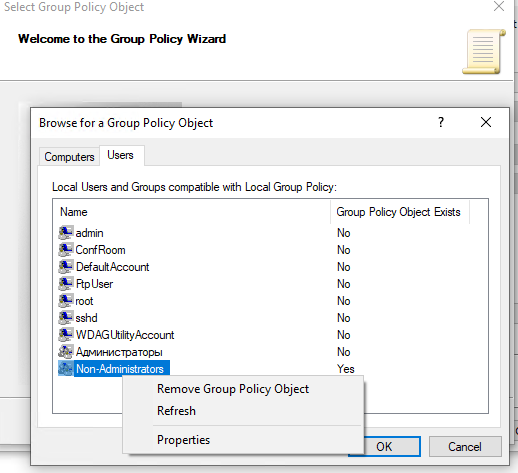
Task: Select the ConfRoom entry
Action: click(100, 250)
